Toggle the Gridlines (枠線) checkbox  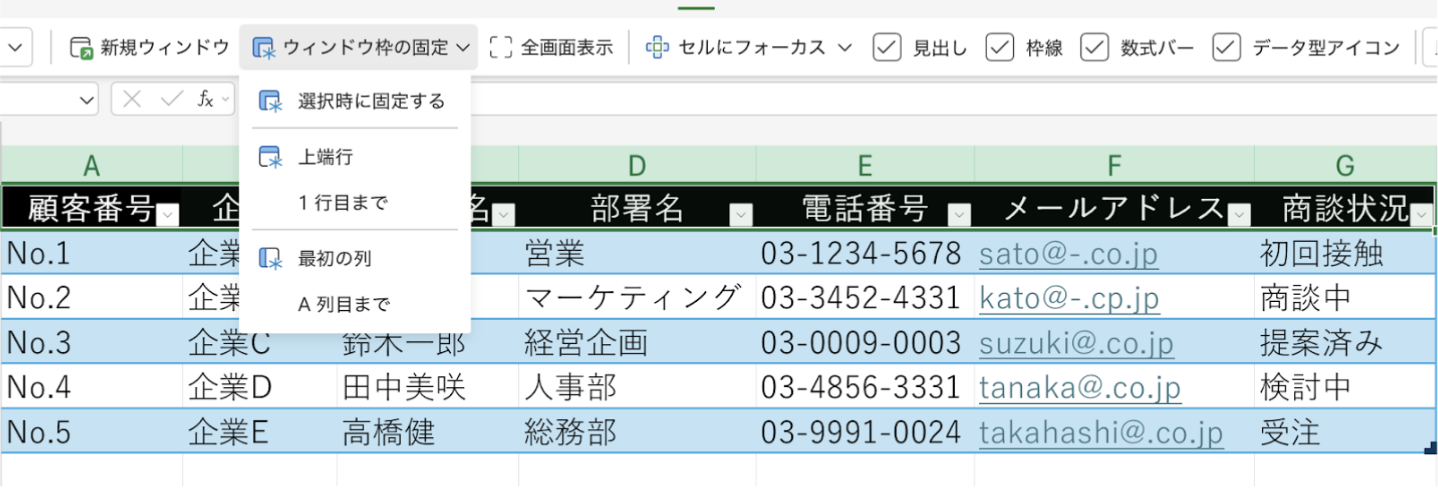[x=1000, y=47]
